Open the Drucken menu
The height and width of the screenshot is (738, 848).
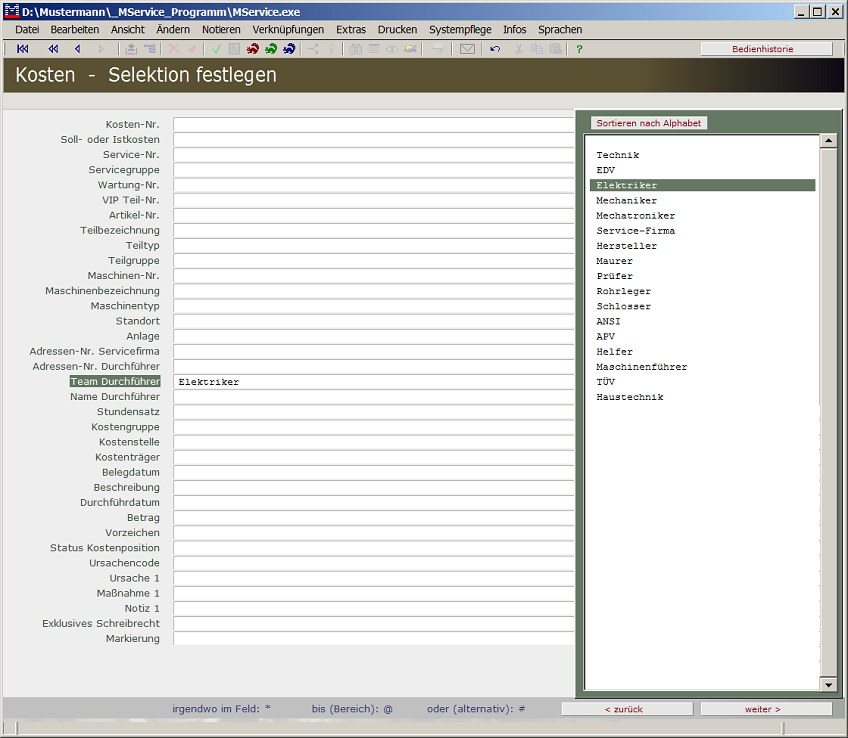tap(397, 30)
